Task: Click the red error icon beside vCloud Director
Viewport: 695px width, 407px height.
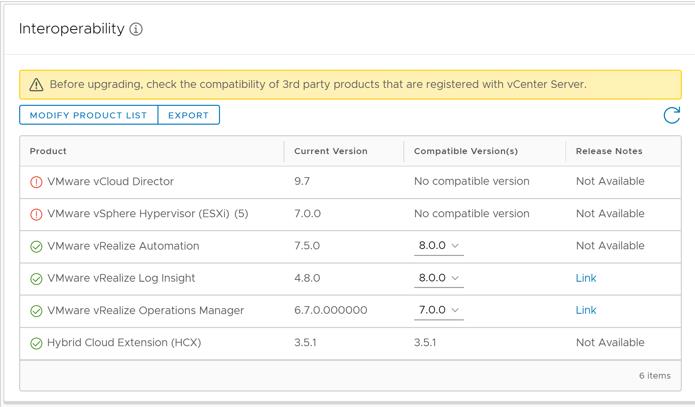Action: click(x=36, y=182)
